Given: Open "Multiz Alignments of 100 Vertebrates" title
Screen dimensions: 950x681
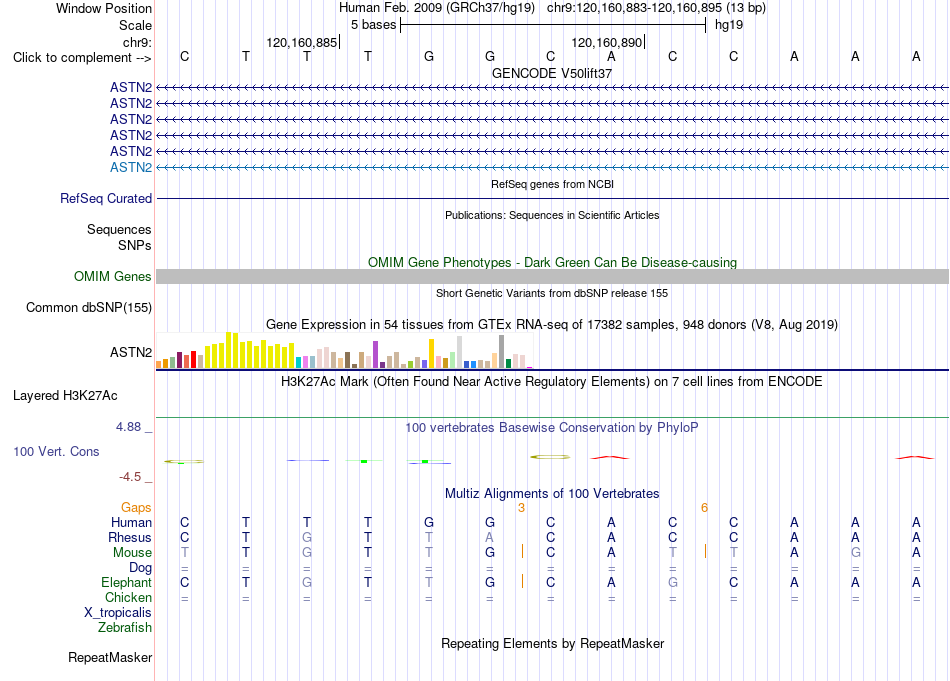Looking at the screenshot, I should click(x=552, y=494).
